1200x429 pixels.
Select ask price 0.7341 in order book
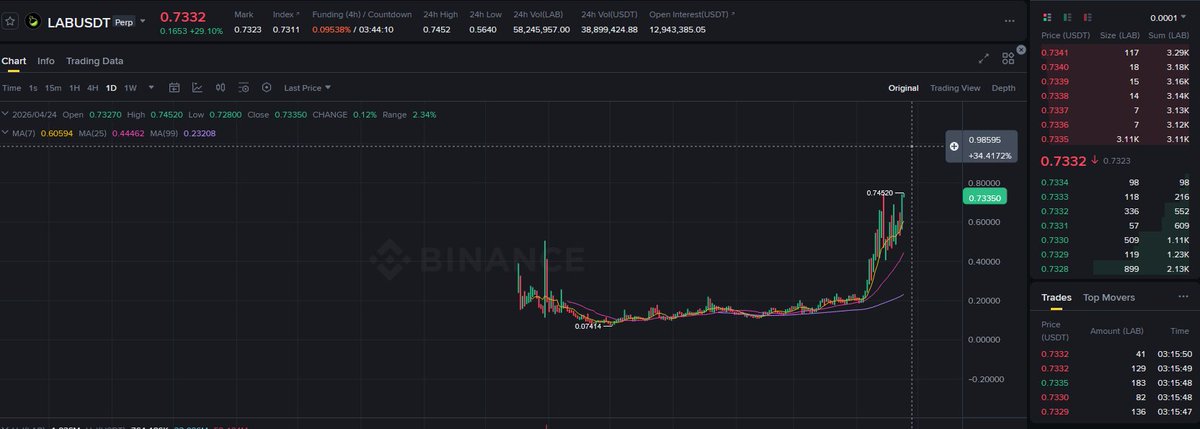coord(1054,52)
